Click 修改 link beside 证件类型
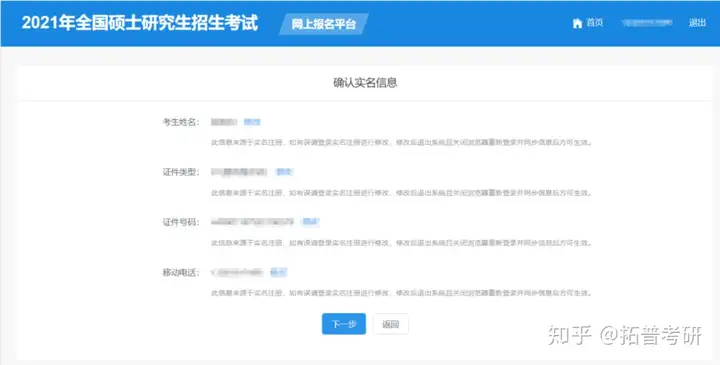The image size is (720, 365). click(284, 172)
